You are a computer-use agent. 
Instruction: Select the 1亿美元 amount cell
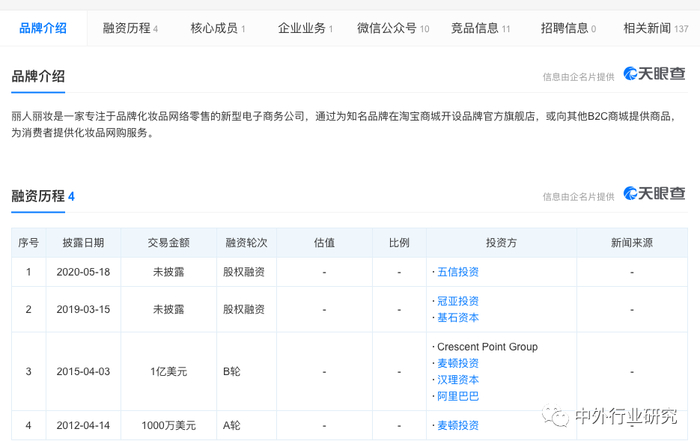169,372
